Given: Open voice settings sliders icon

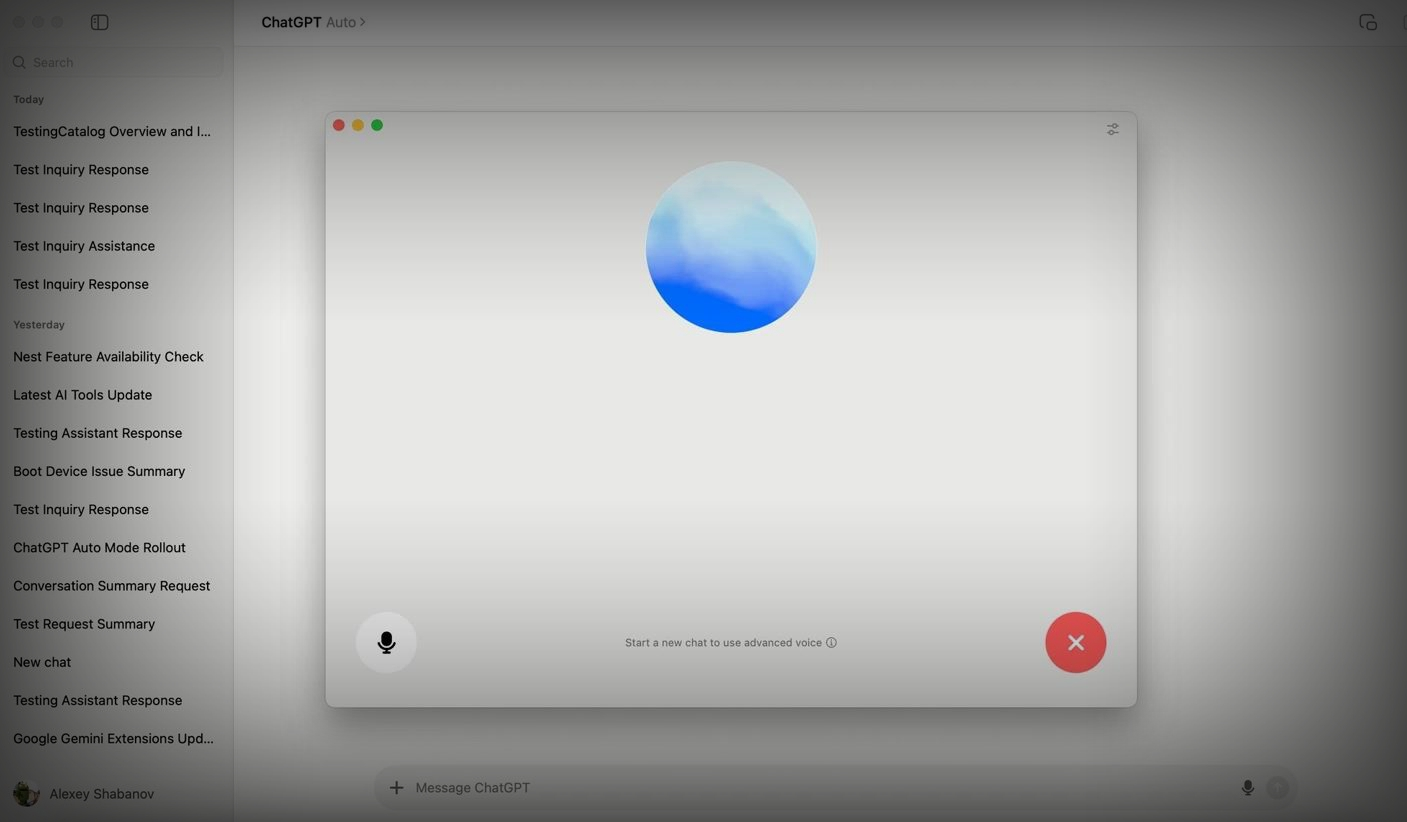Looking at the screenshot, I should tap(1112, 130).
